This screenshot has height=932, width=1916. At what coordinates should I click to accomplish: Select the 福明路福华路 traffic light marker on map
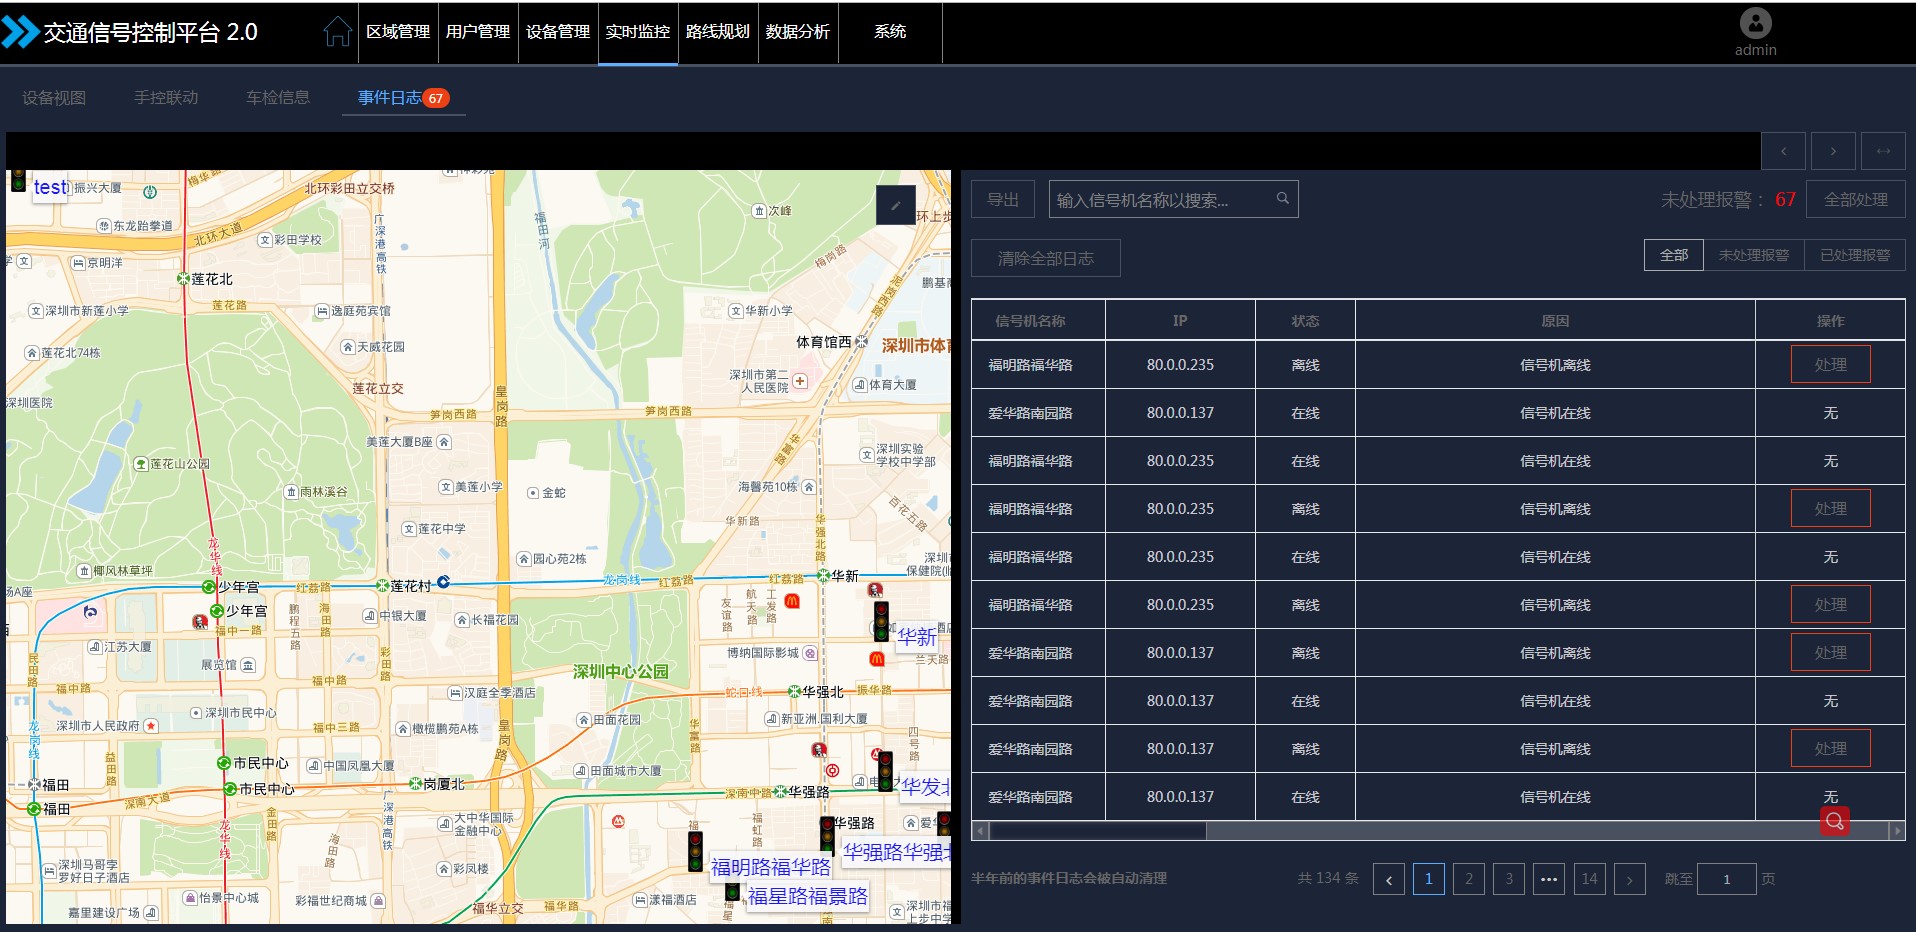click(695, 850)
